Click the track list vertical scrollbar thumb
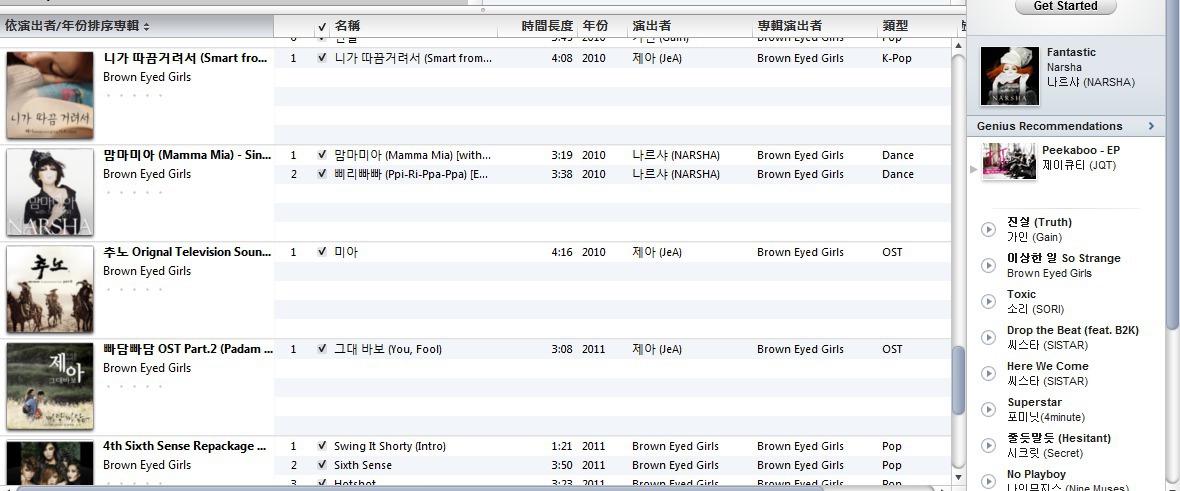Screen dimensions: 1180x491 coord(958,380)
